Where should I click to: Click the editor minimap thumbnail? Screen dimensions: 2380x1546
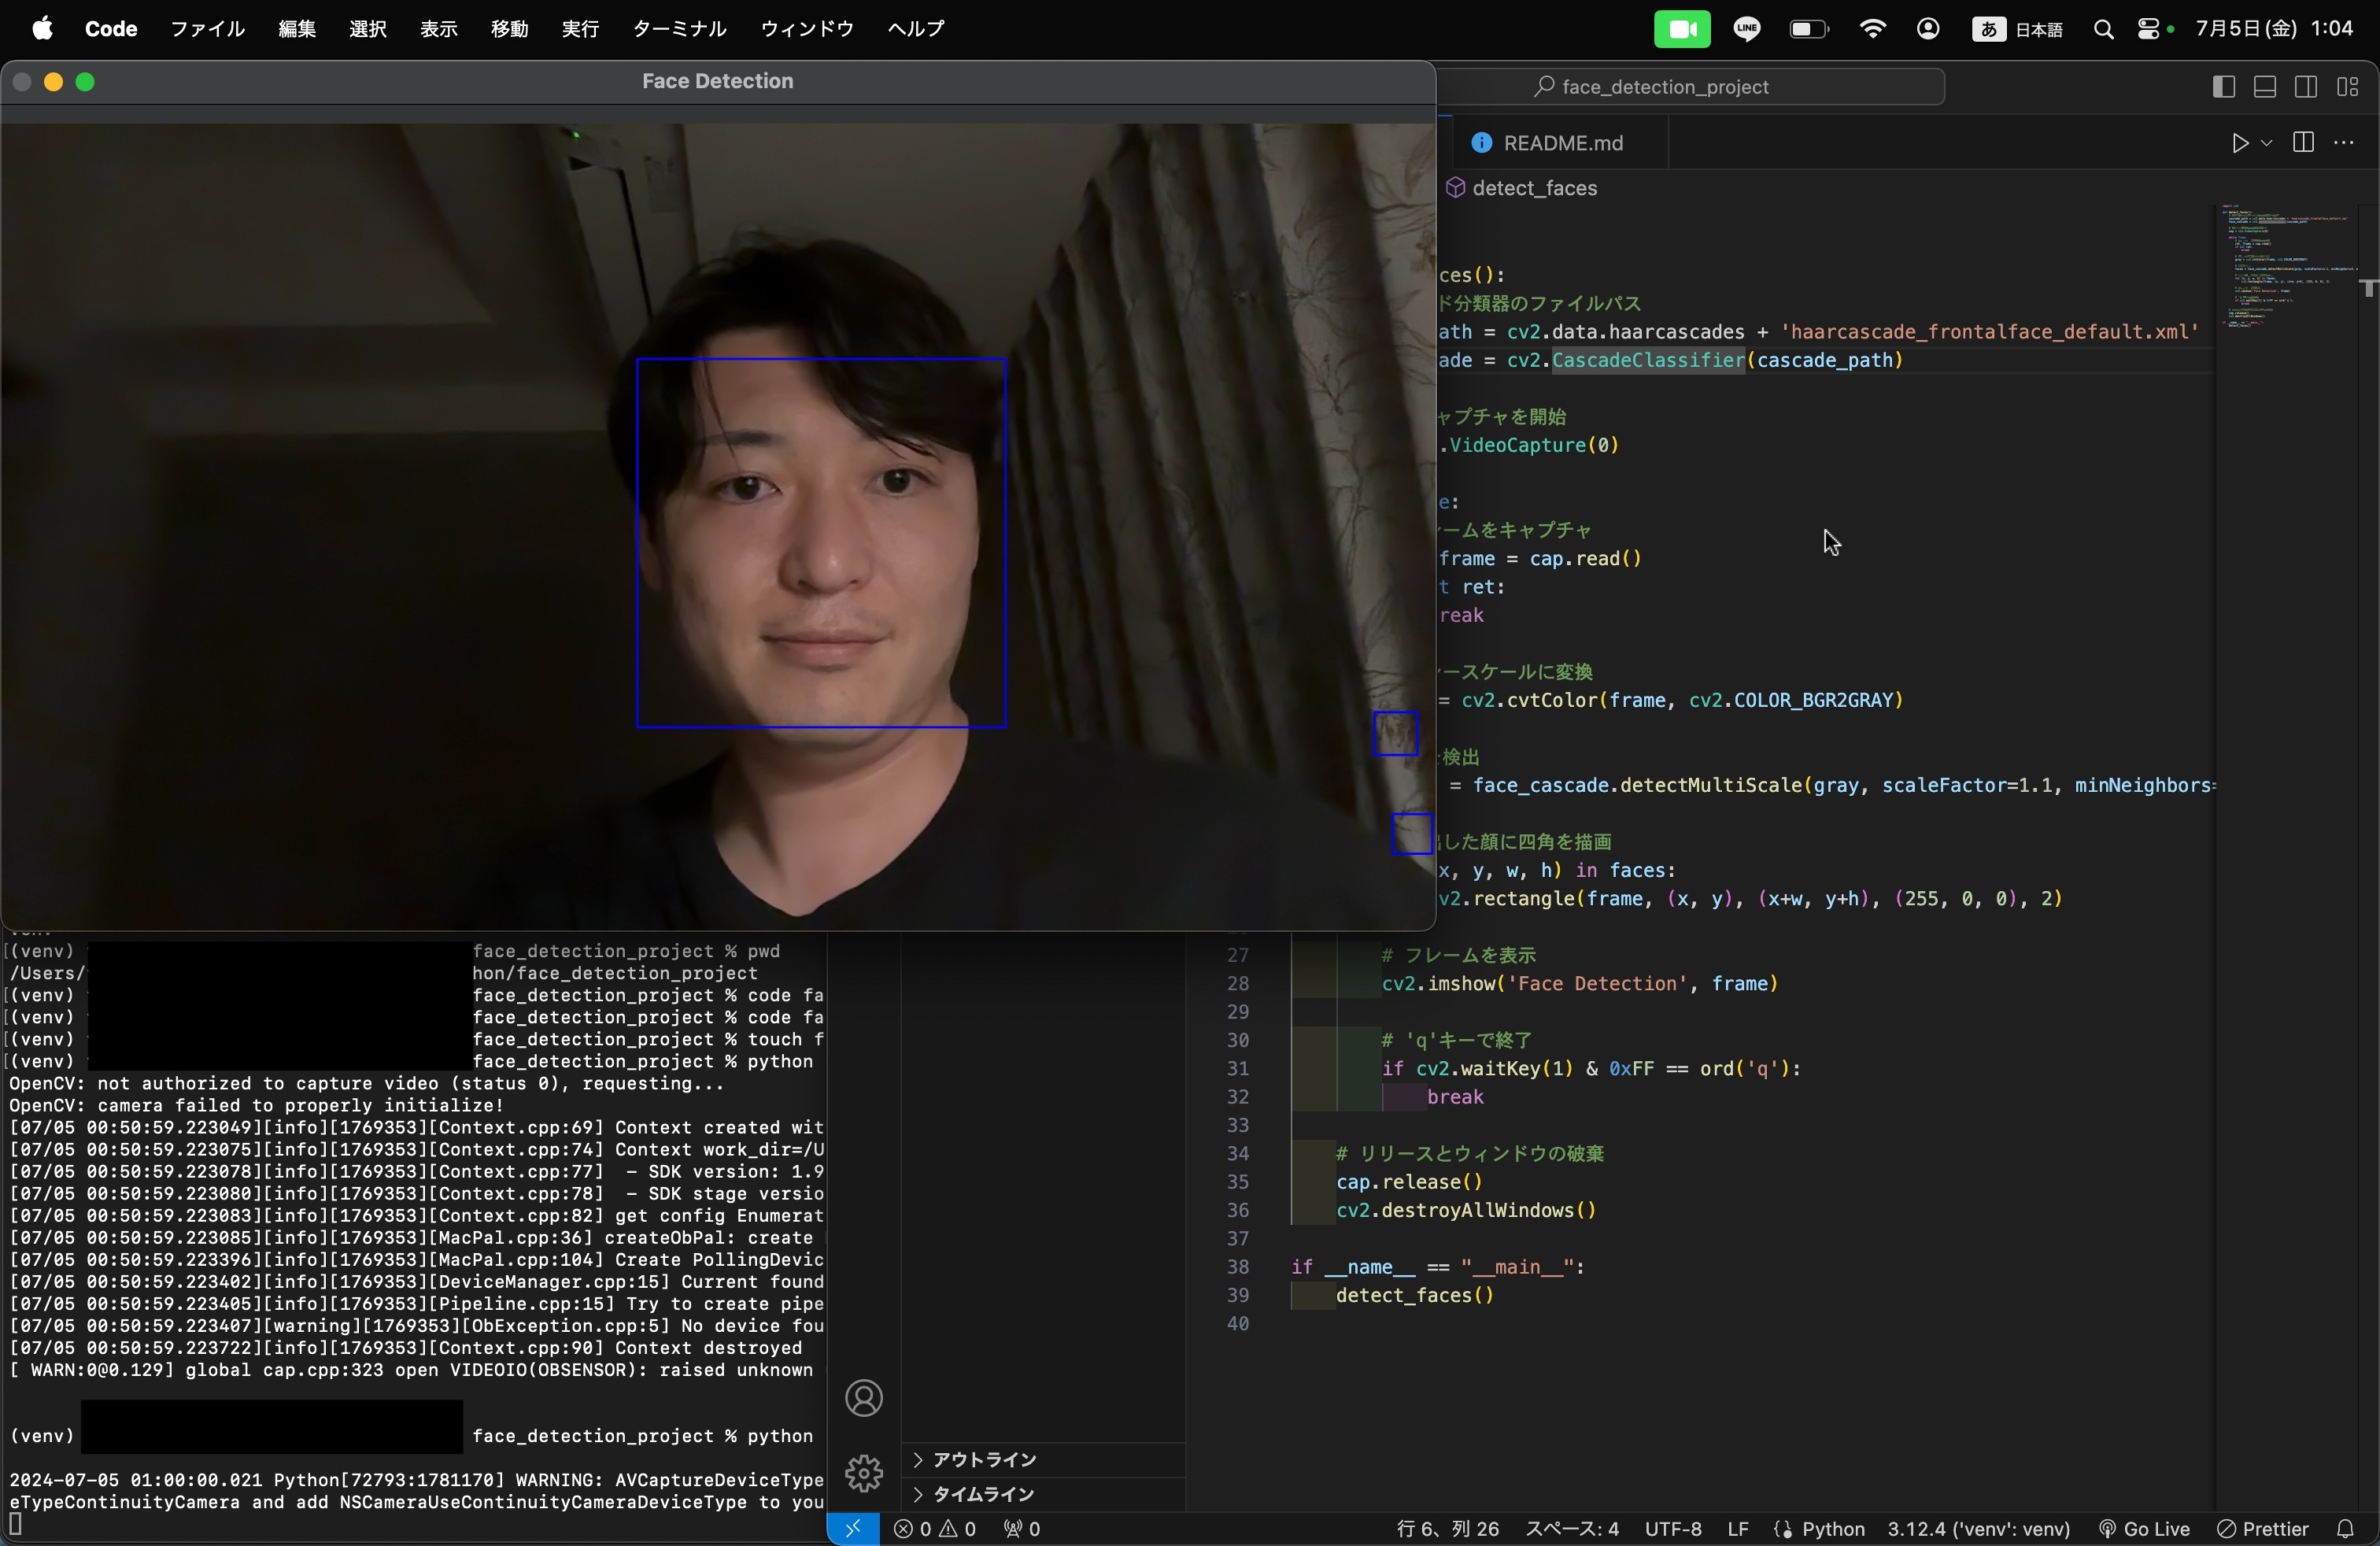2290,265
